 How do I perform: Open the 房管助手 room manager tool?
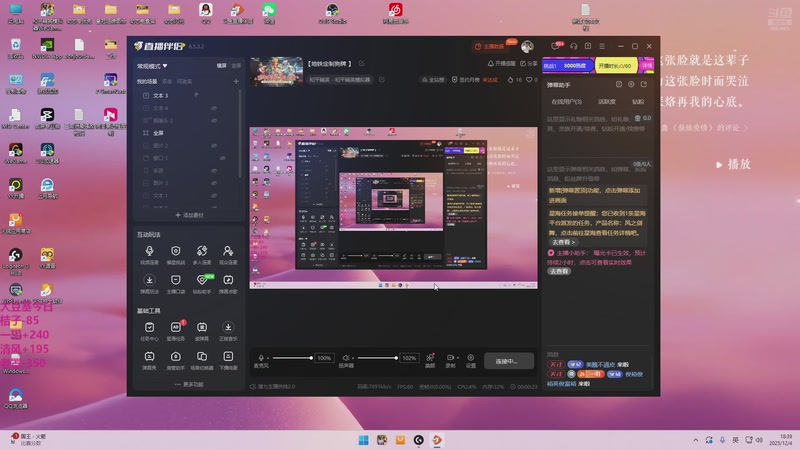point(176,360)
